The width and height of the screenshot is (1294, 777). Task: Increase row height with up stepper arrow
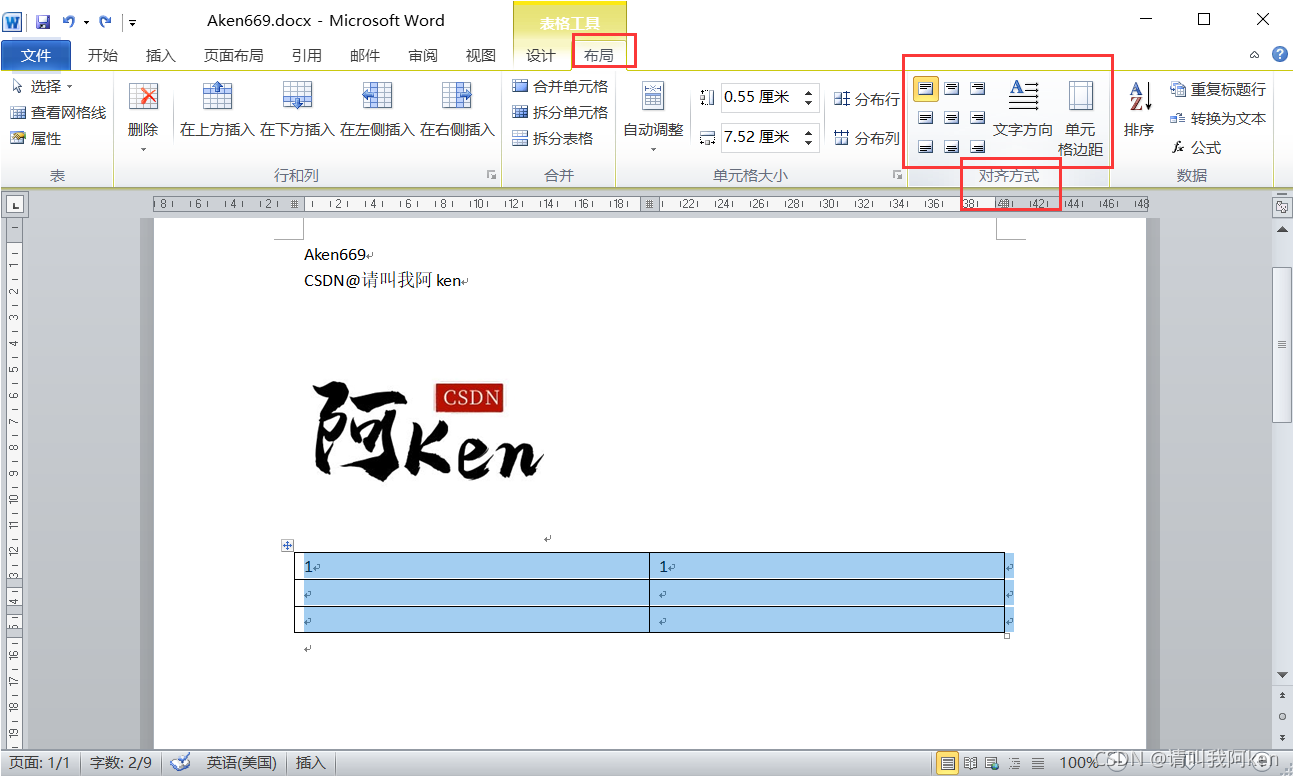point(810,91)
